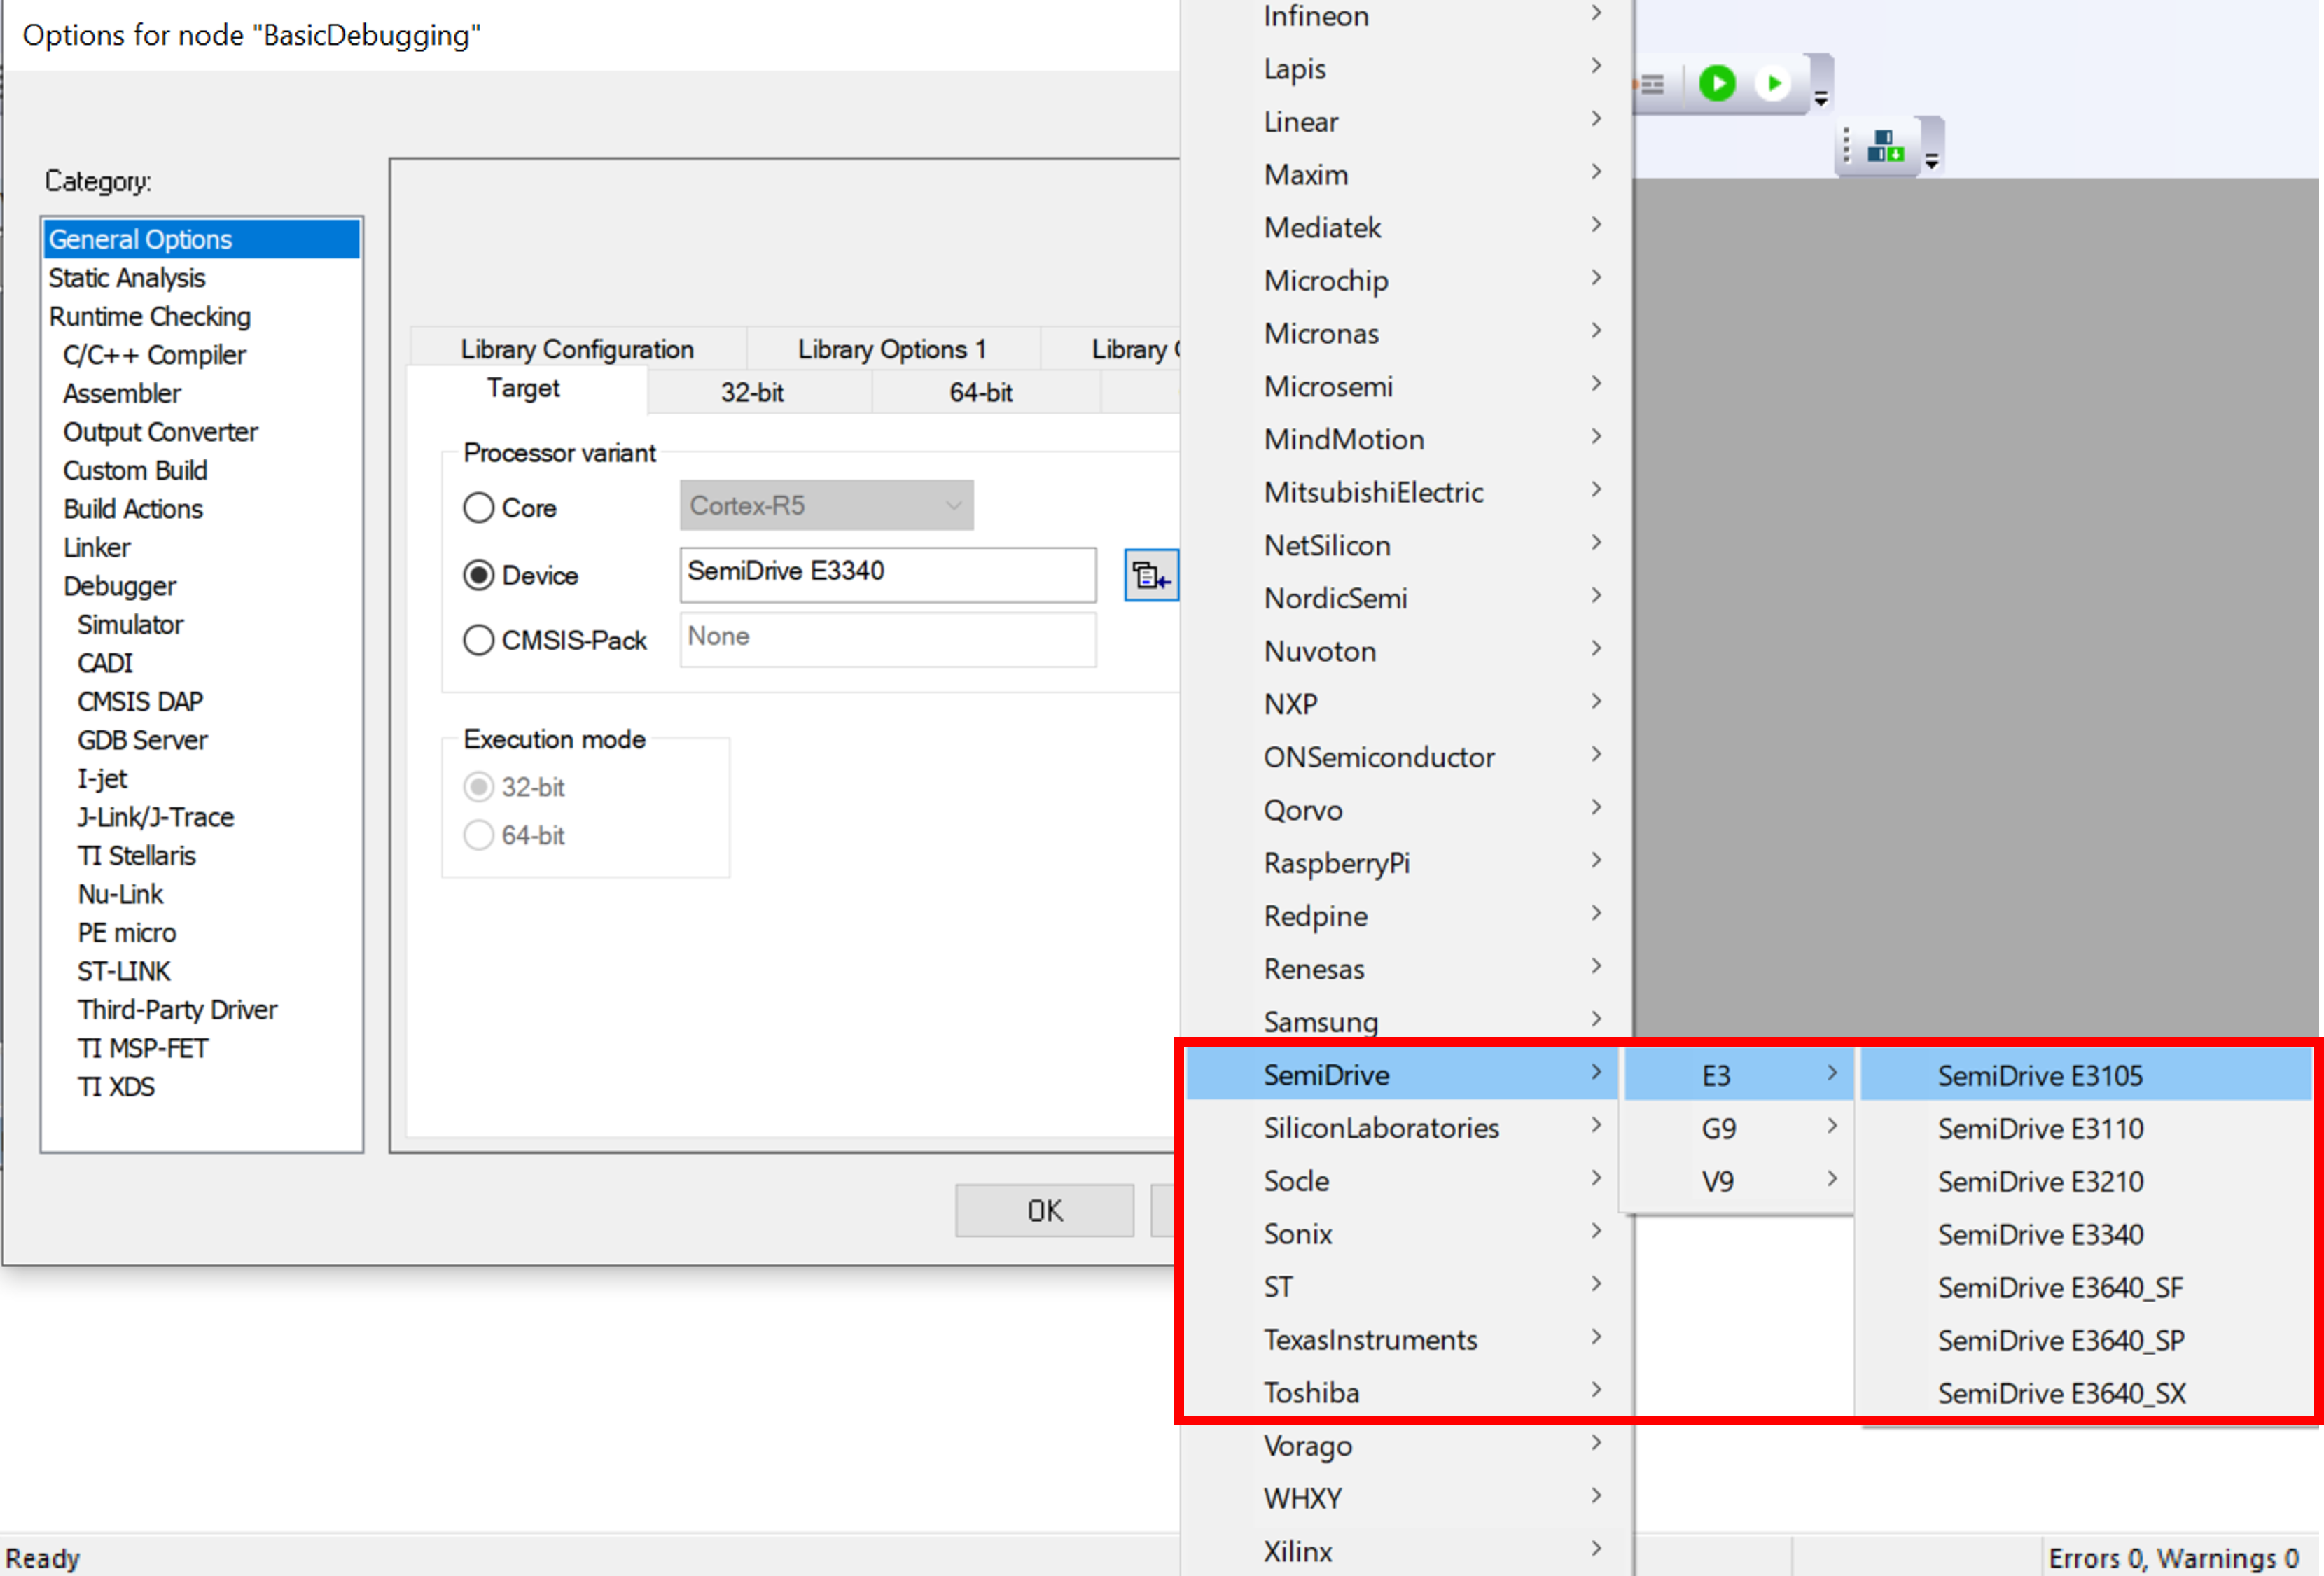Open the V9 device family submenu
Image resolution: width=2324 pixels, height=1576 pixels.
(x=1739, y=1182)
